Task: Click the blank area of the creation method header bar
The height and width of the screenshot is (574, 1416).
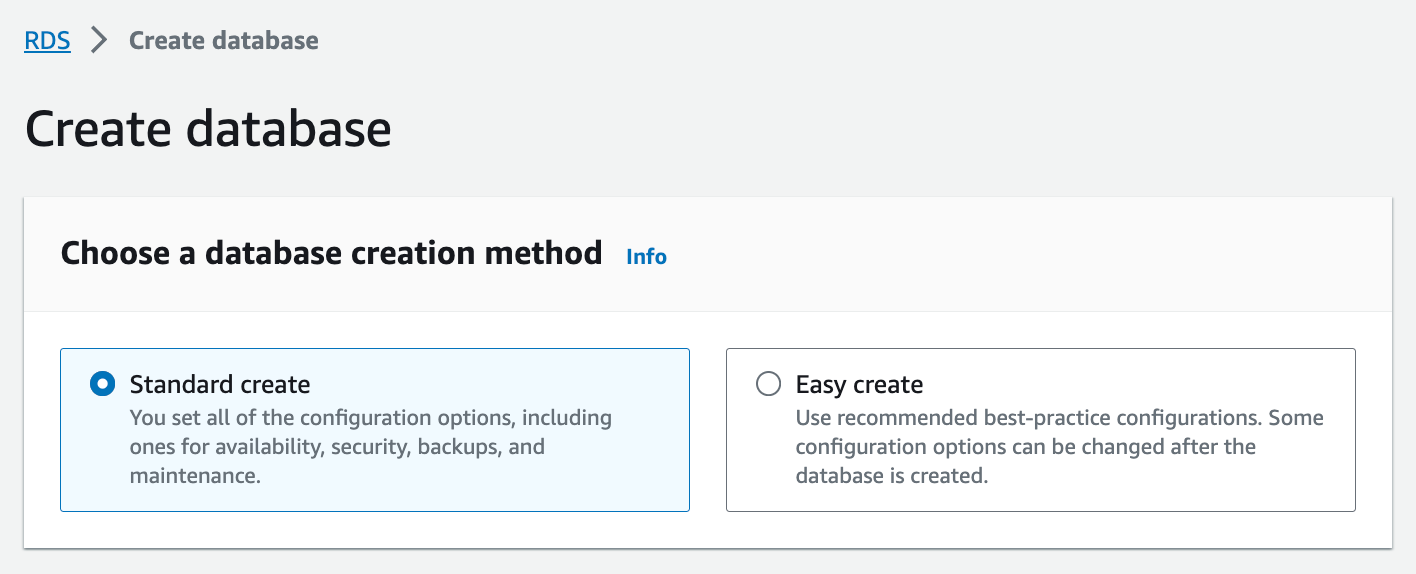Action: tap(1000, 253)
